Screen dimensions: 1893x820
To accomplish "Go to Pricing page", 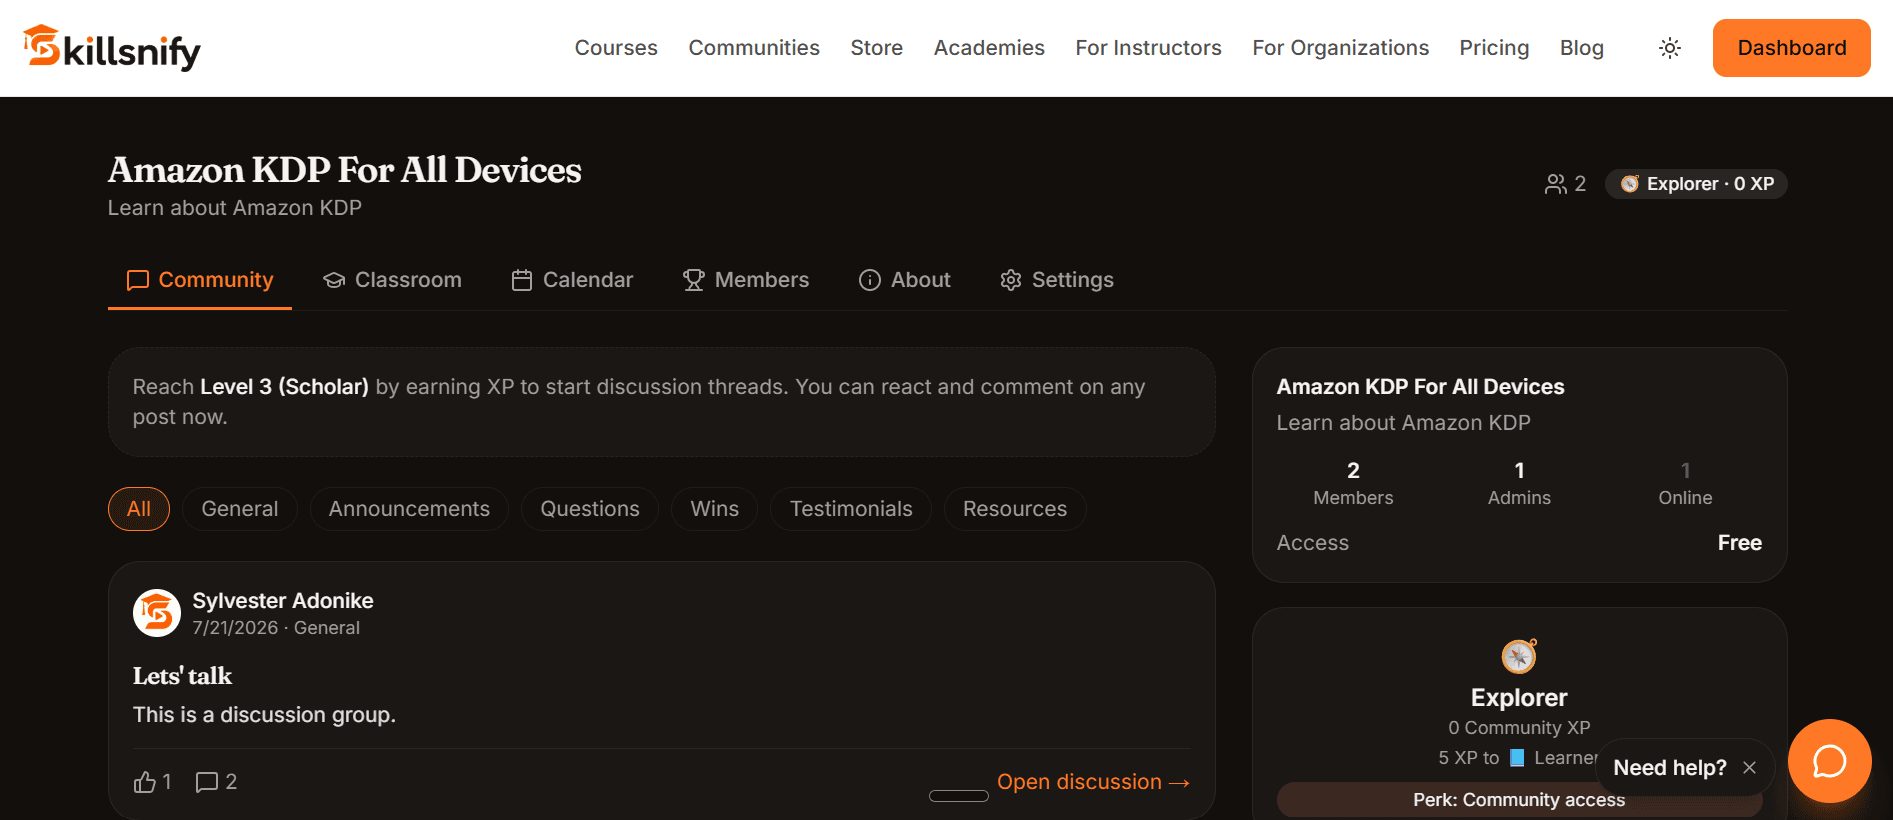I will [x=1494, y=48].
